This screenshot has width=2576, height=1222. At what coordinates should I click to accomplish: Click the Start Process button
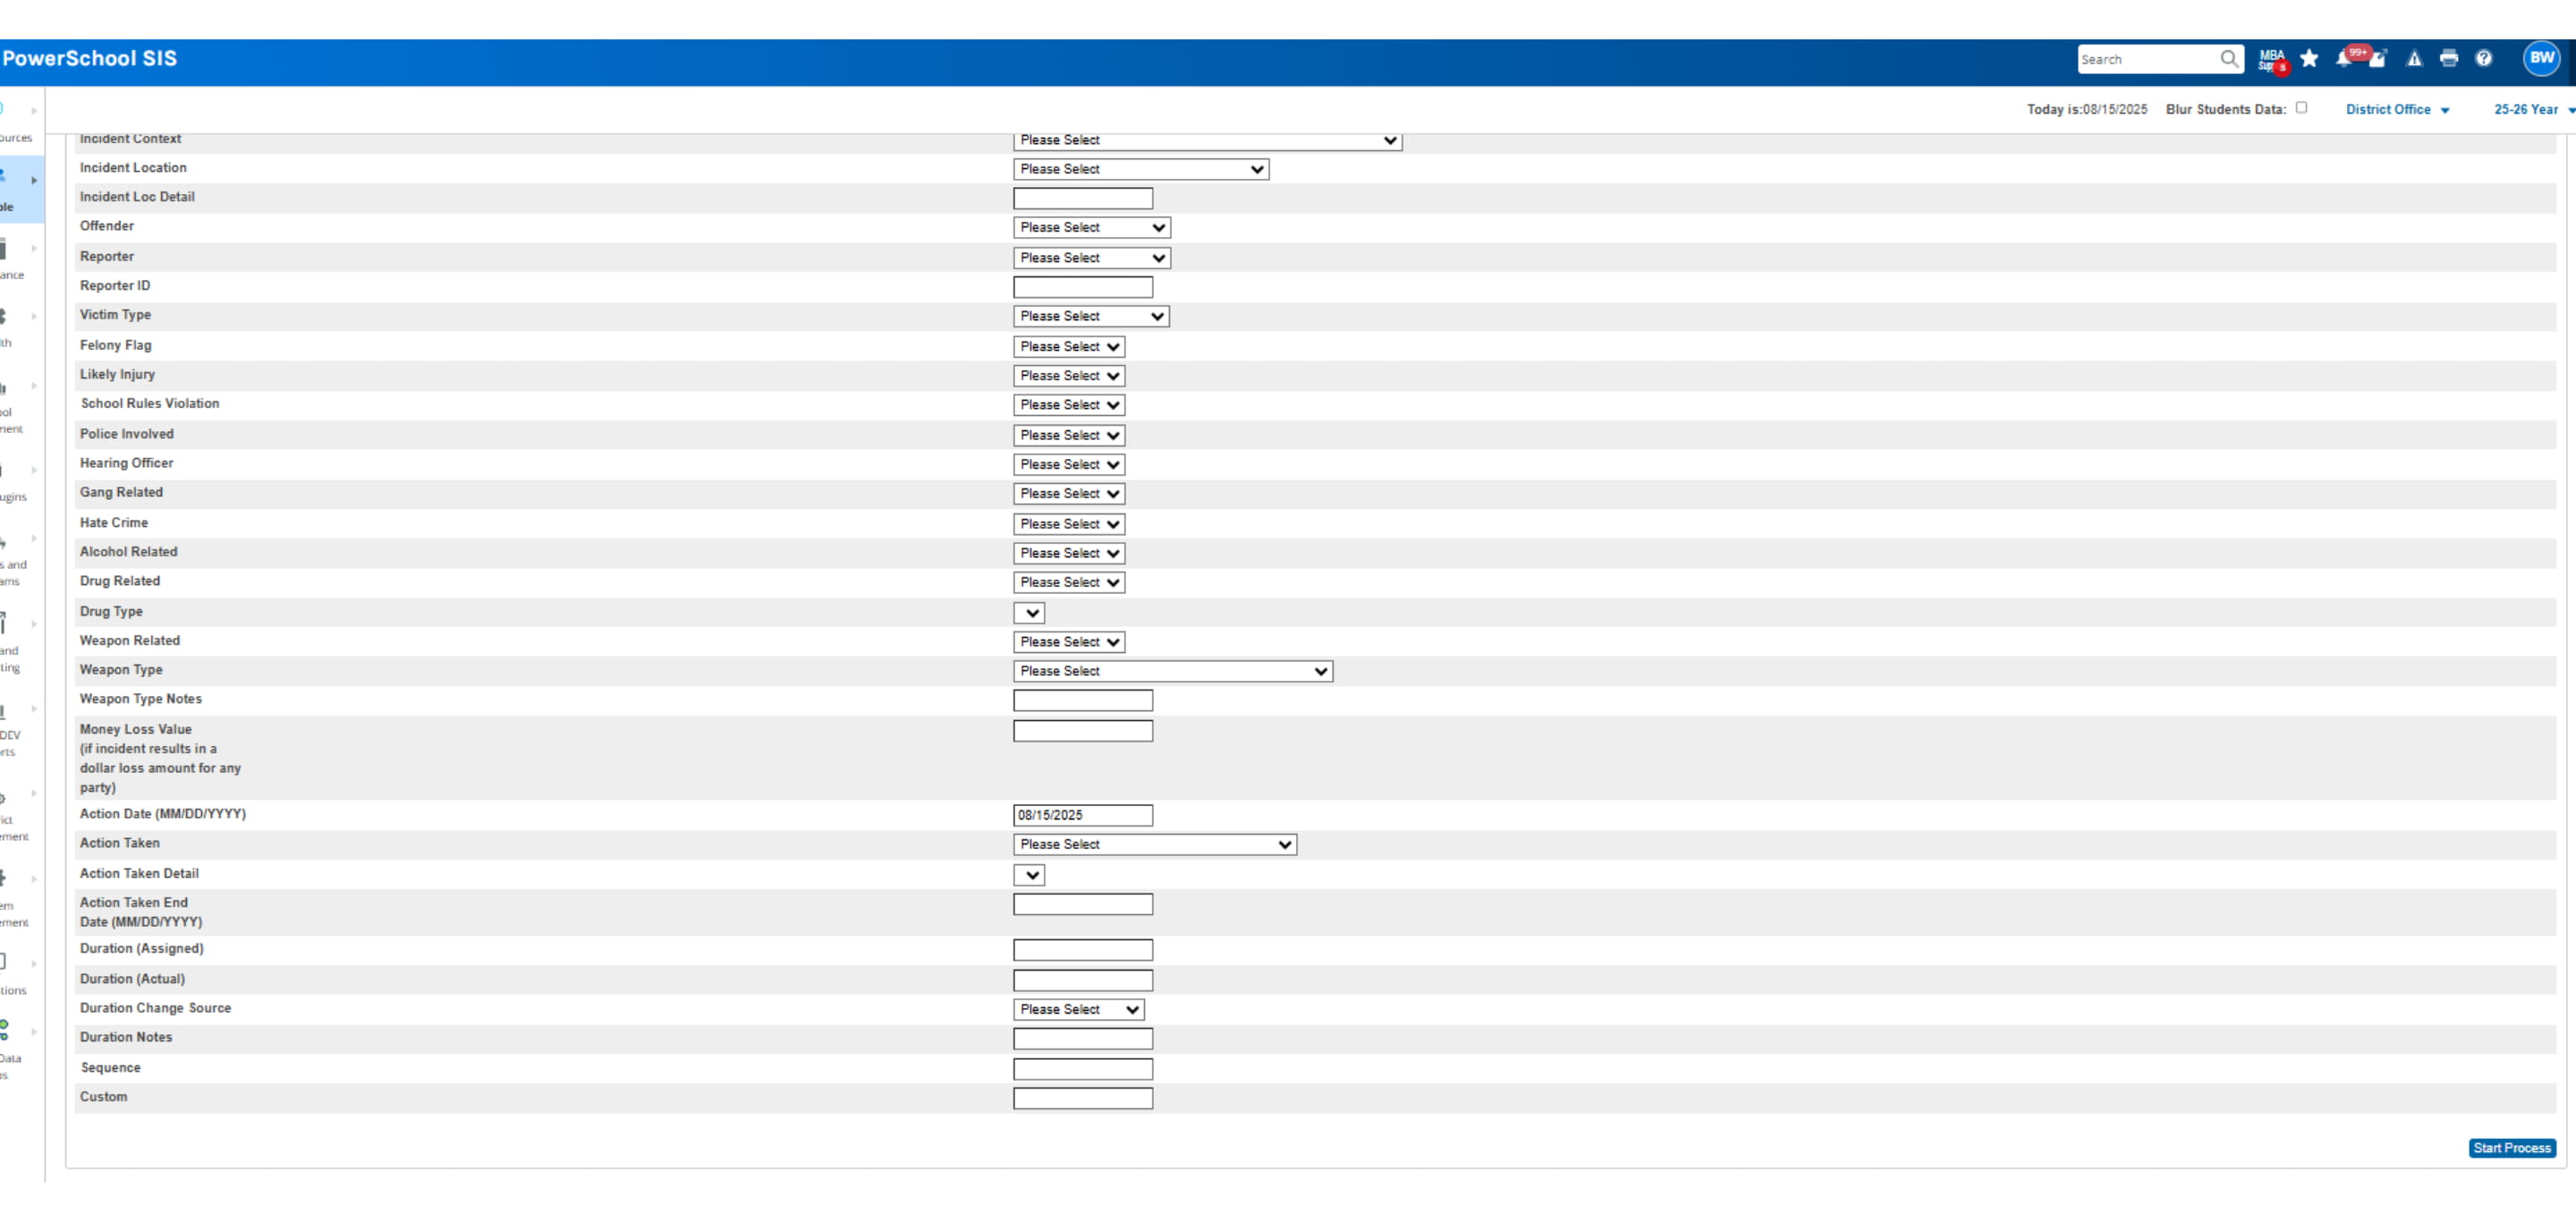(x=2512, y=1148)
